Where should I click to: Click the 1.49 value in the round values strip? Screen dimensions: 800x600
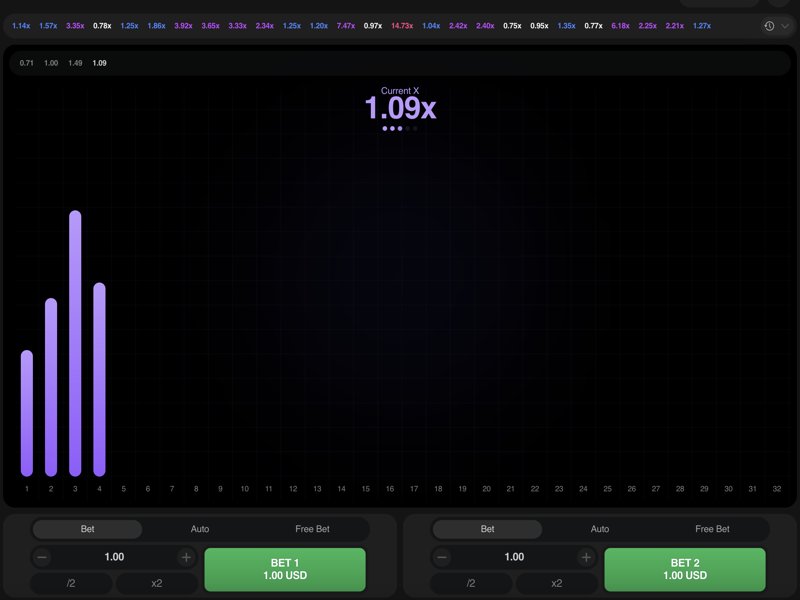tap(75, 63)
